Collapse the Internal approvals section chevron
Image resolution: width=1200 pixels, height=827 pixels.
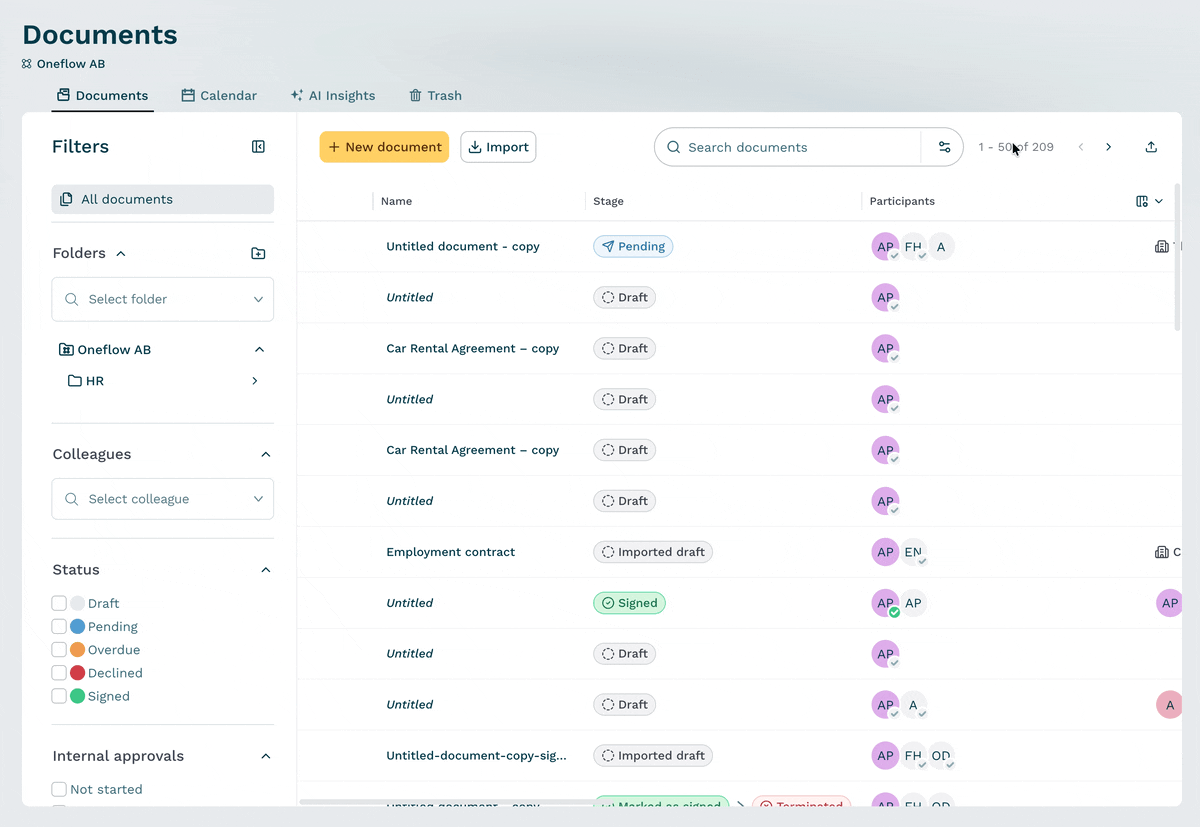click(x=266, y=756)
